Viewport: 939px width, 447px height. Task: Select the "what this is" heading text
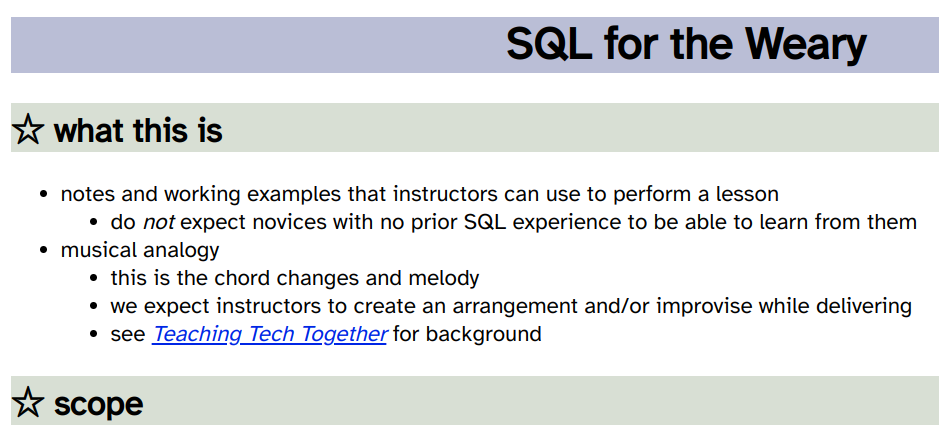point(138,130)
